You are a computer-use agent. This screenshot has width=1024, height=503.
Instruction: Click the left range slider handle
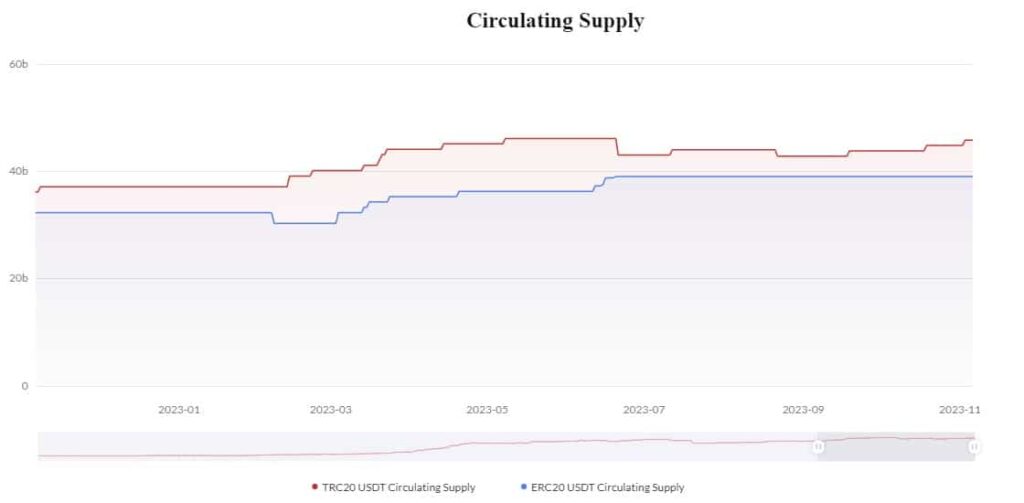coord(818,447)
